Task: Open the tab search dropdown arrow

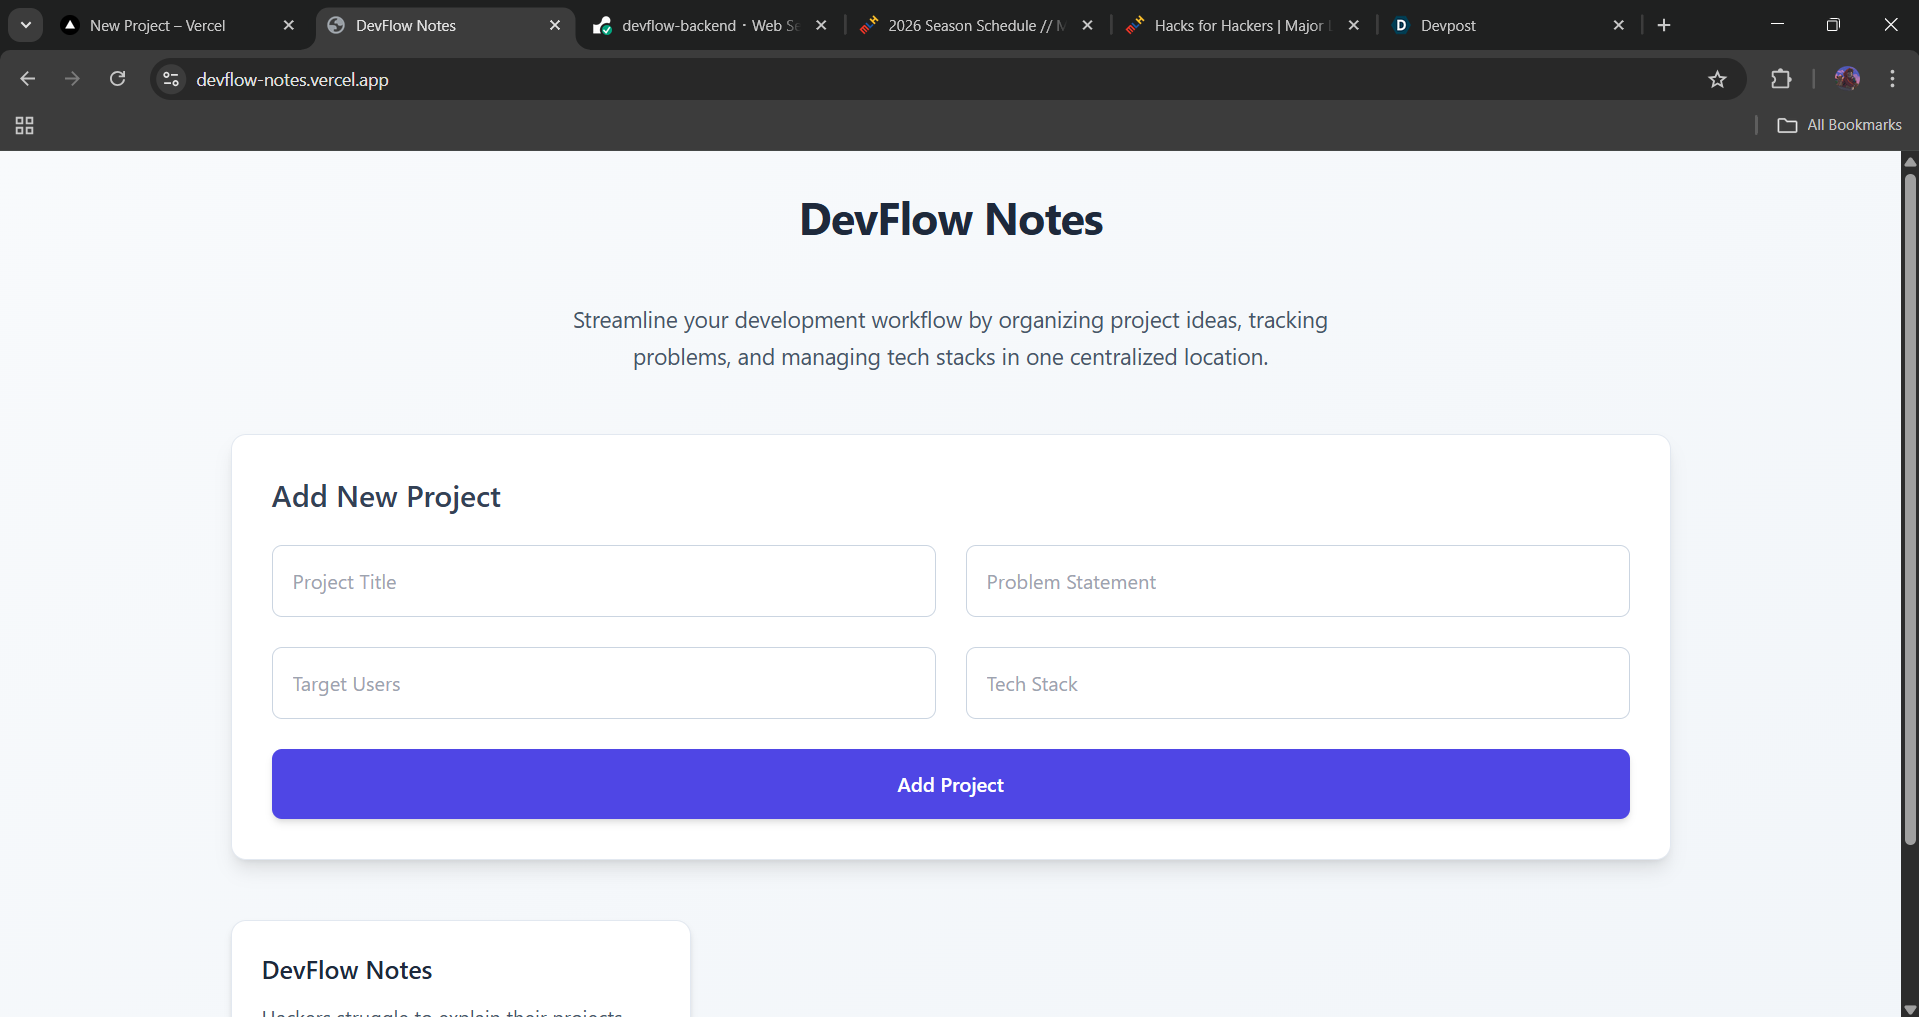Action: click(26, 25)
